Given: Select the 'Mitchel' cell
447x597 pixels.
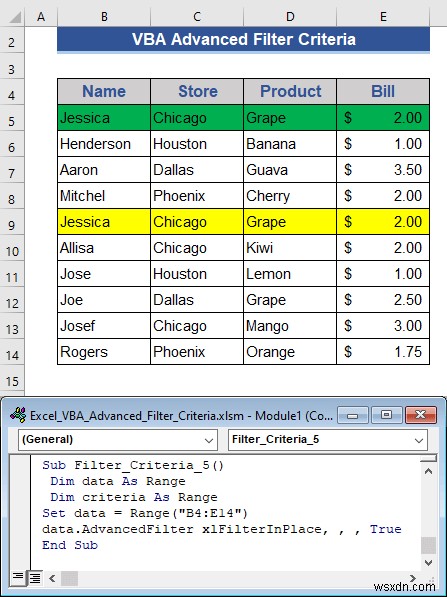Looking at the screenshot, I should [x=104, y=196].
